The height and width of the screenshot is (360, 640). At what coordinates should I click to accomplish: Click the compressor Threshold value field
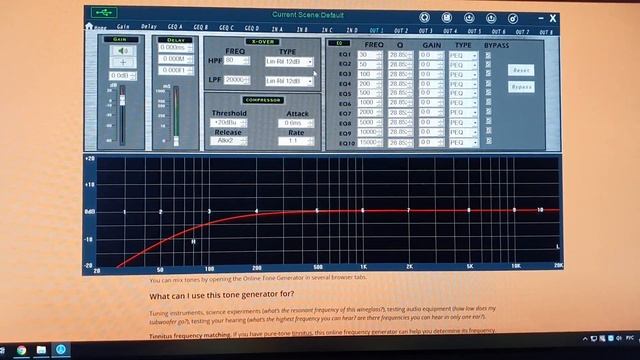(229, 122)
